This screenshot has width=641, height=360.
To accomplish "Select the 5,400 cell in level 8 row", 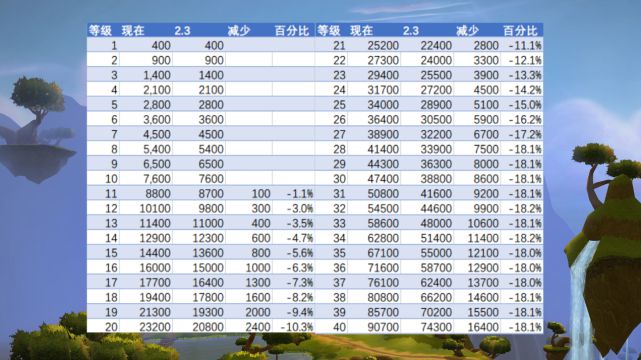I will pos(157,149).
